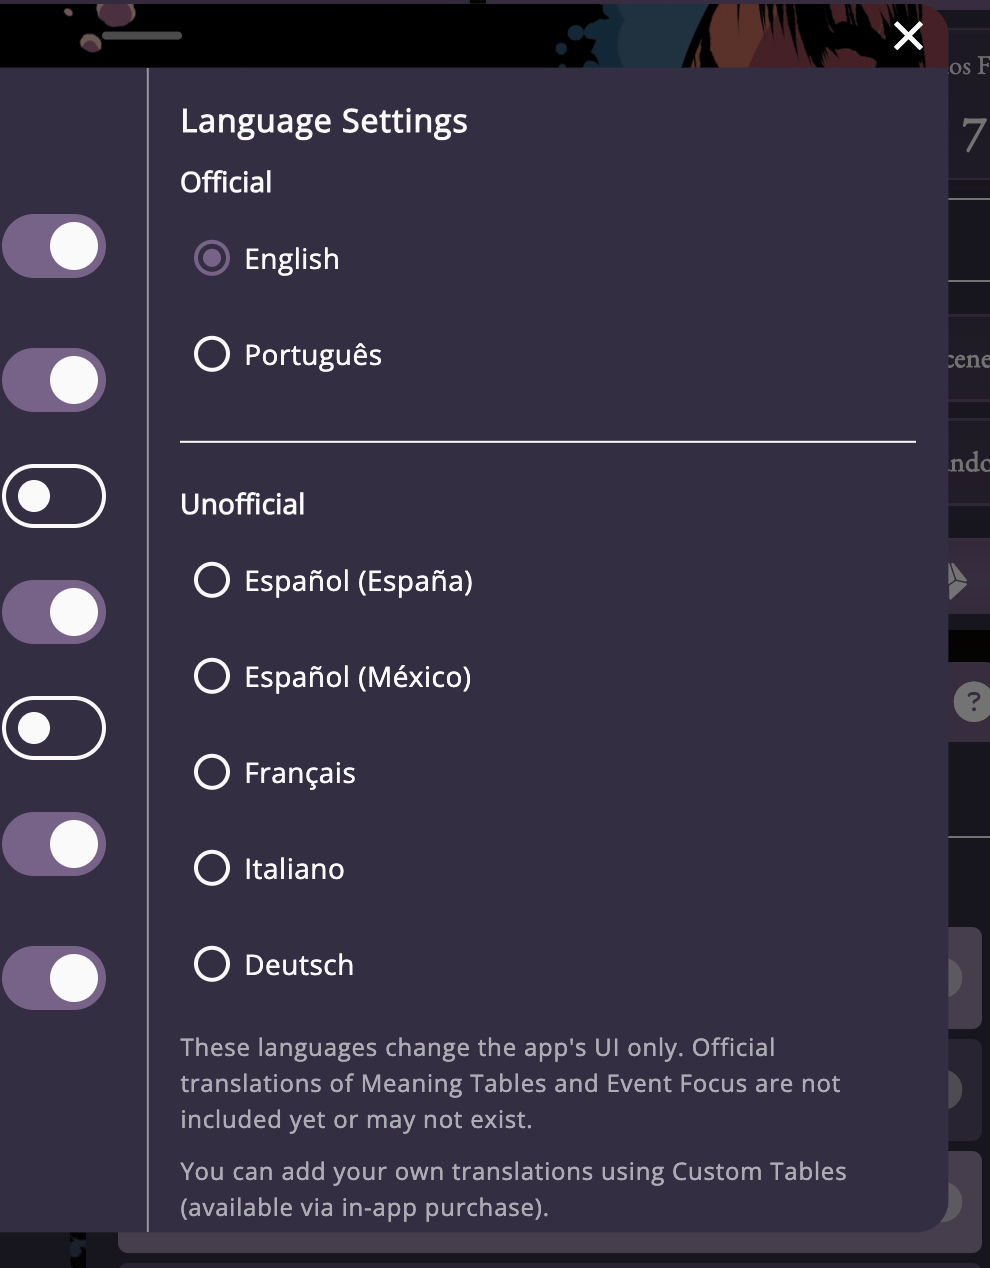This screenshot has height=1268, width=990.
Task: Switch off the fourth sidebar toggle
Action: click(54, 612)
